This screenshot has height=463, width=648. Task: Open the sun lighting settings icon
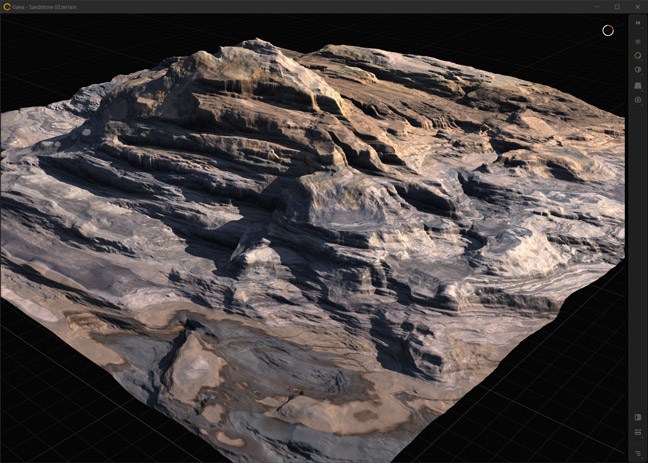(x=638, y=41)
